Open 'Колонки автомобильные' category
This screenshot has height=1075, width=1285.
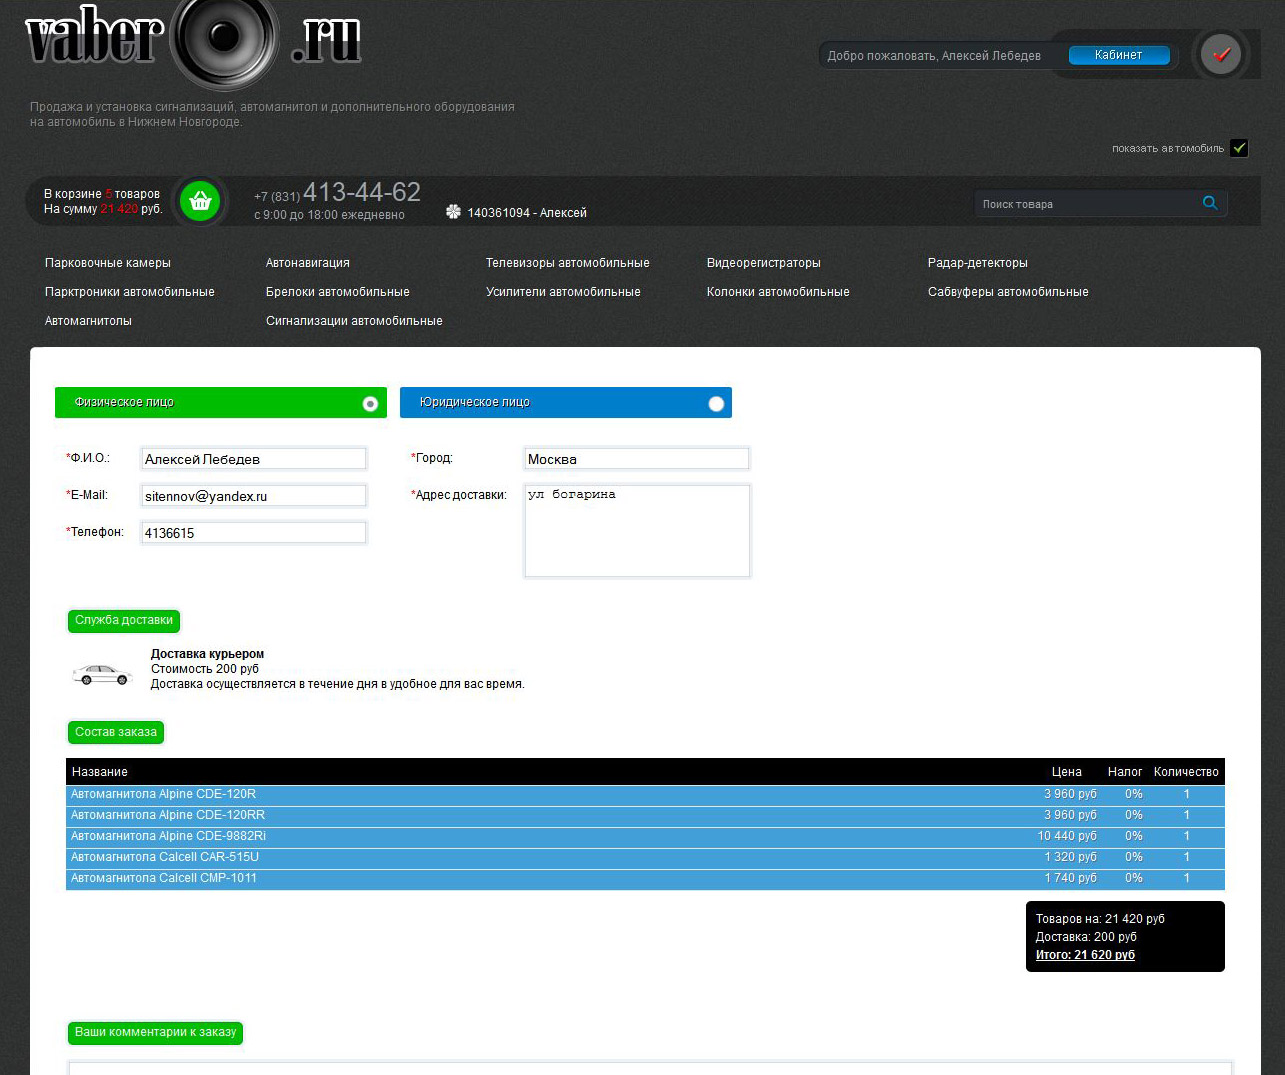point(778,292)
